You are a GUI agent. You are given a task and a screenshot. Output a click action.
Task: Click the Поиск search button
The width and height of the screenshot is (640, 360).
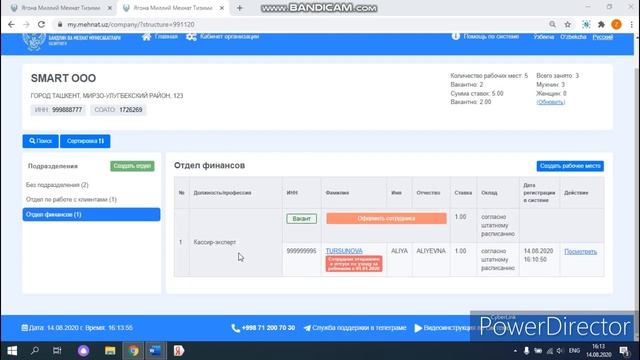[40, 141]
